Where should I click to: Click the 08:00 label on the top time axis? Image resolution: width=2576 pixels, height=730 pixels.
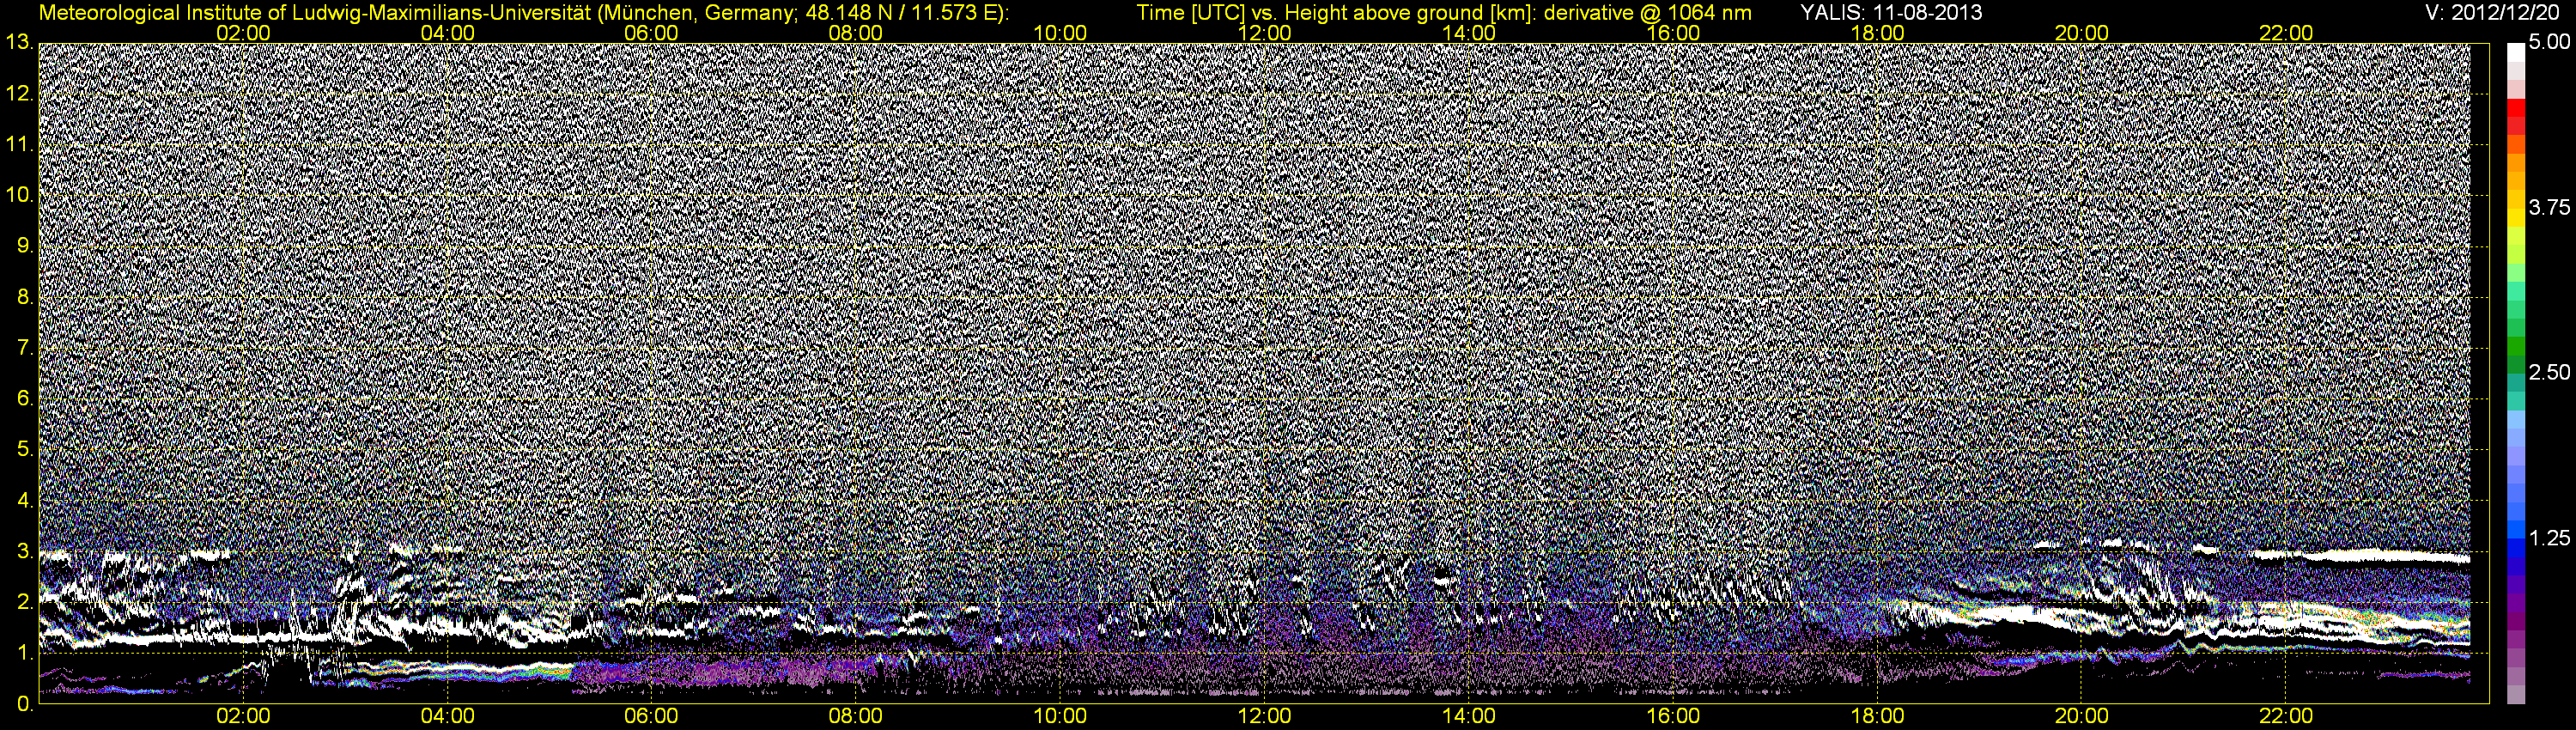[856, 33]
